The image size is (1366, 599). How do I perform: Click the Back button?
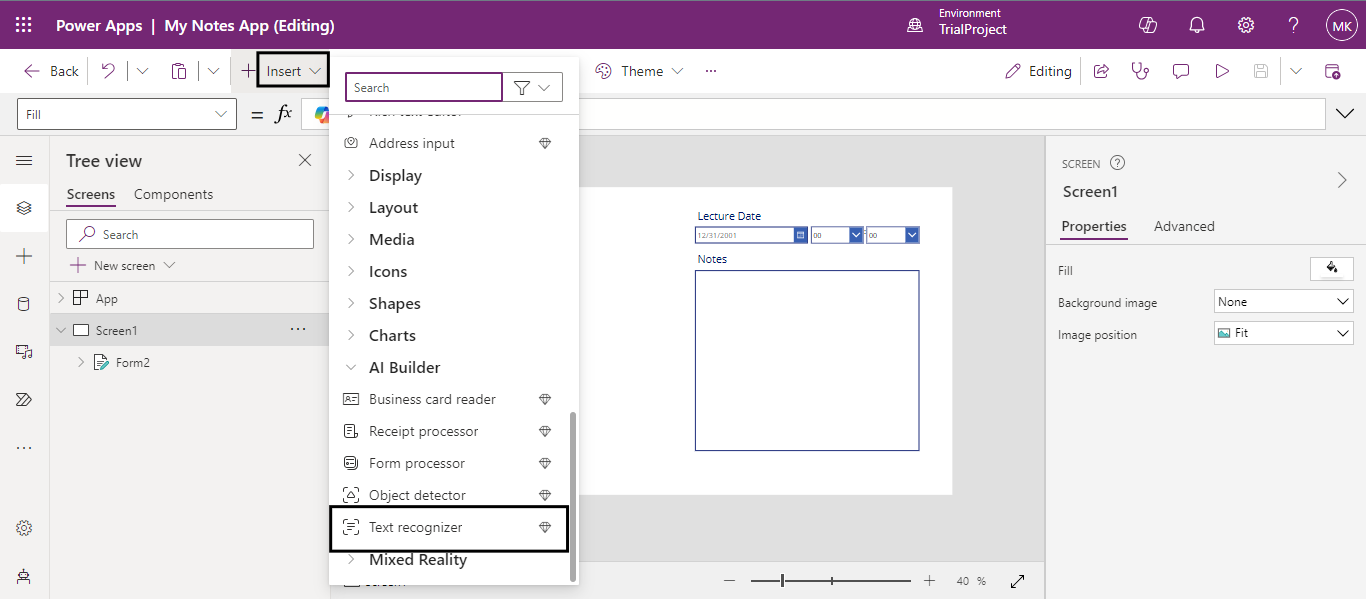(x=52, y=71)
